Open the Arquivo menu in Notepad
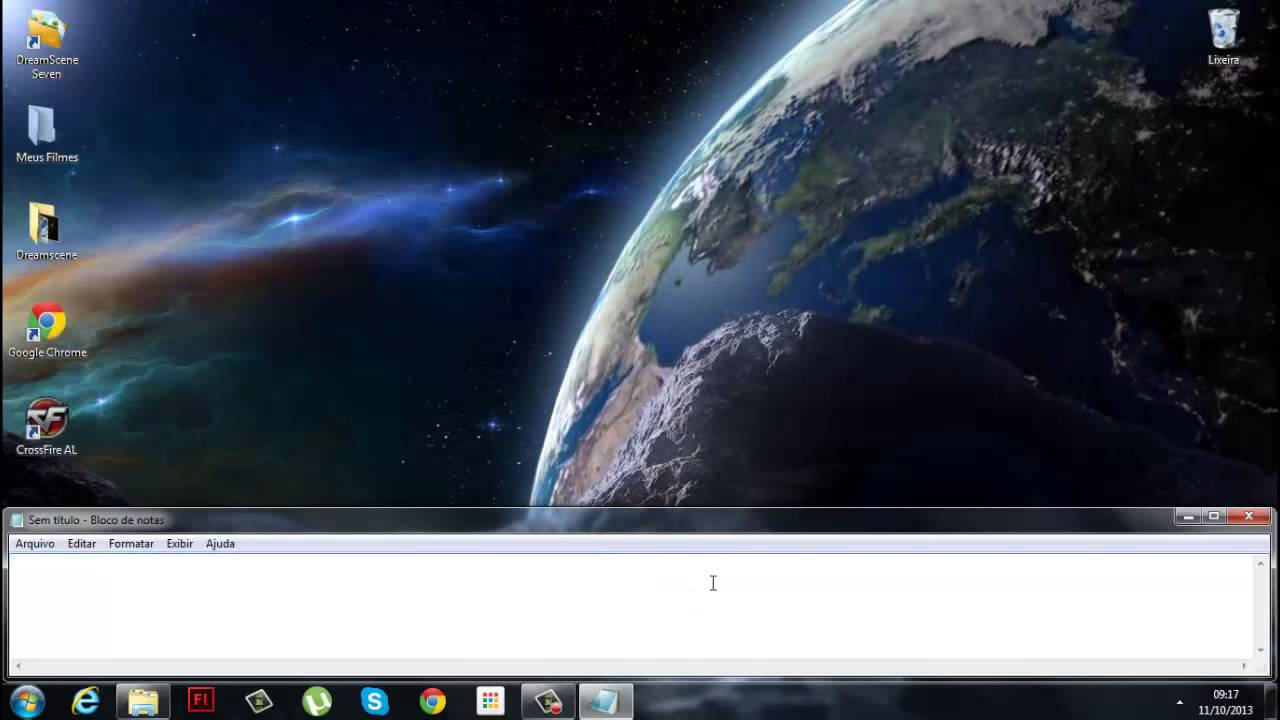The image size is (1280, 720). click(35, 544)
